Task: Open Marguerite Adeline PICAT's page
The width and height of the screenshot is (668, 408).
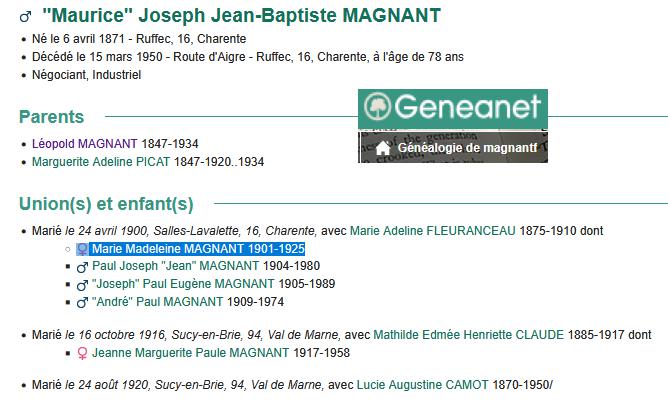Action: coord(101,162)
